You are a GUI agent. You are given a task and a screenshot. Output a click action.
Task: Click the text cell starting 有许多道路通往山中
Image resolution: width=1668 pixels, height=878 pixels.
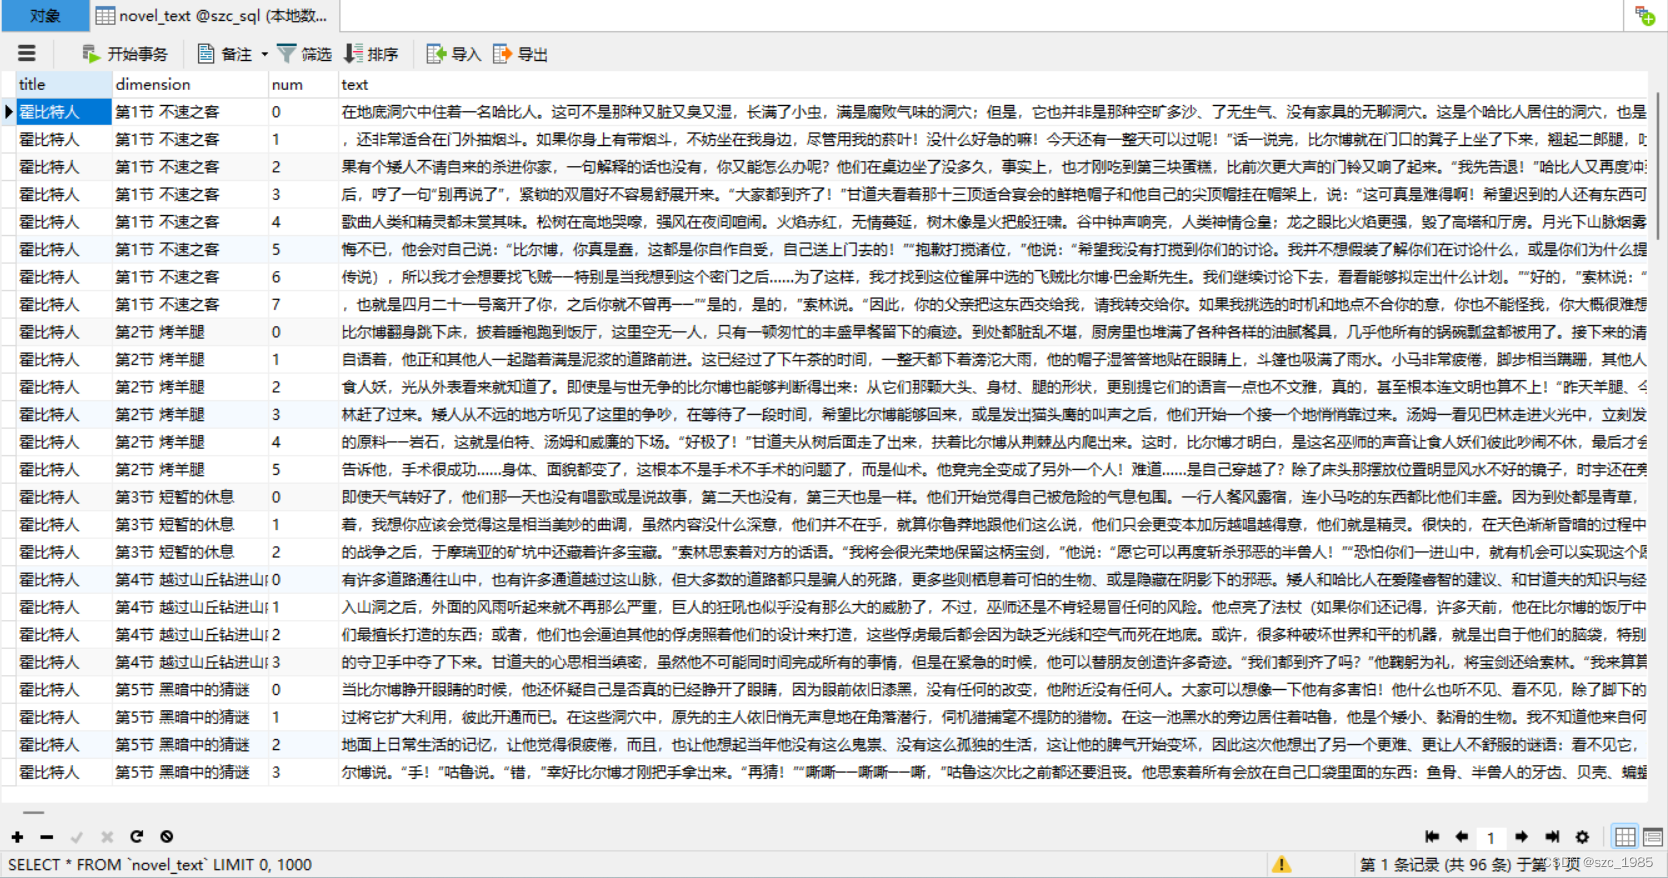pos(993,579)
